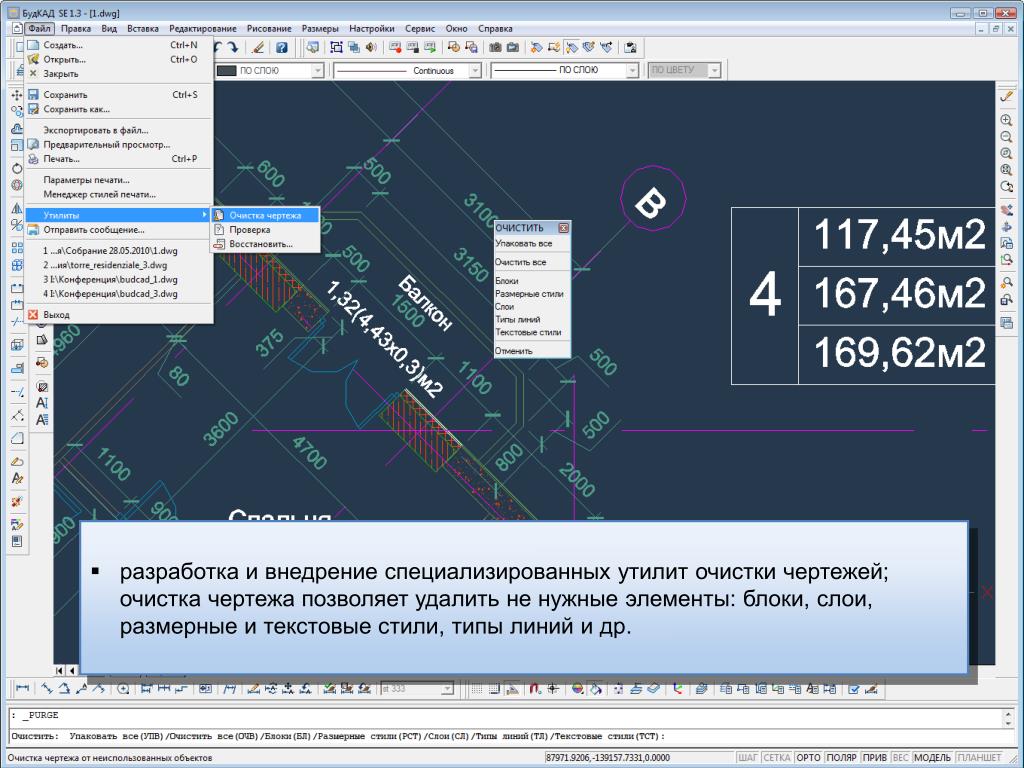
Task: Toggle ПЛАНШЕТ in status bar
Action: (980, 758)
